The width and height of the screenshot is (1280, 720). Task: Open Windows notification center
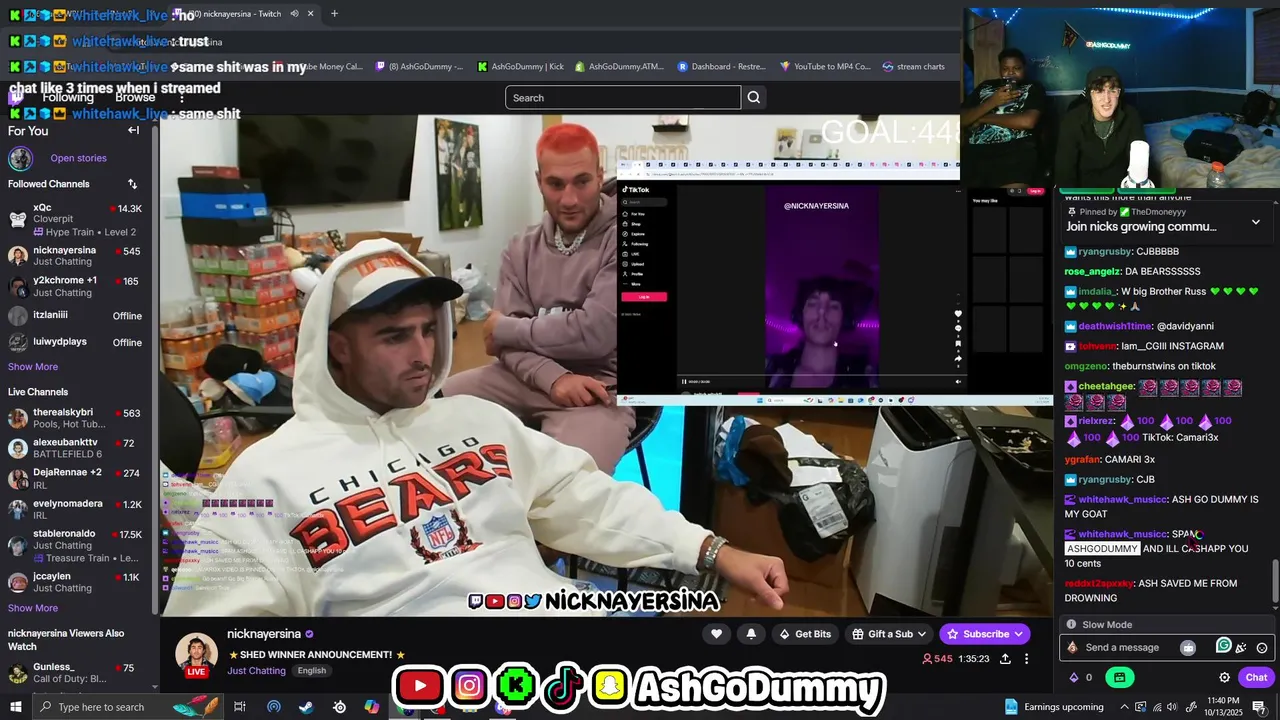point(1258,707)
